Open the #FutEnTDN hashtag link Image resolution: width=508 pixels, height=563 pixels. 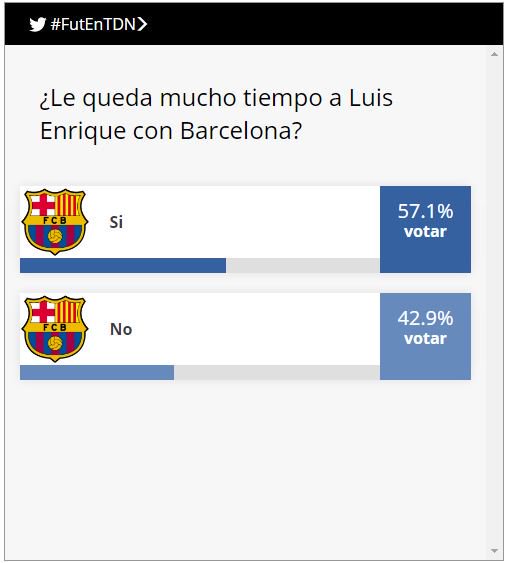(93, 24)
